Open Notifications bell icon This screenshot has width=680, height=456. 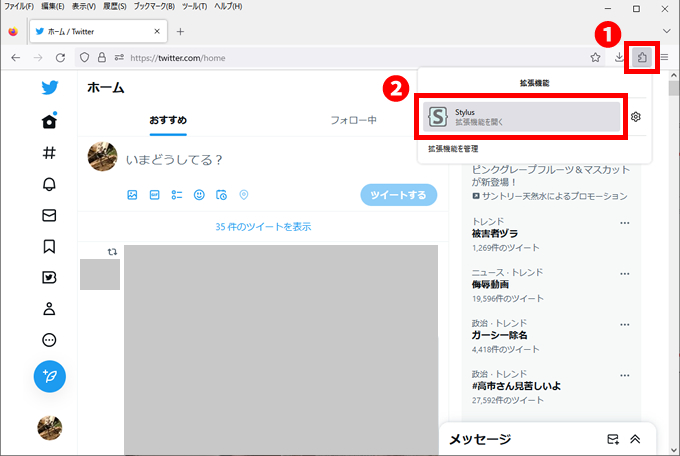pos(49,184)
